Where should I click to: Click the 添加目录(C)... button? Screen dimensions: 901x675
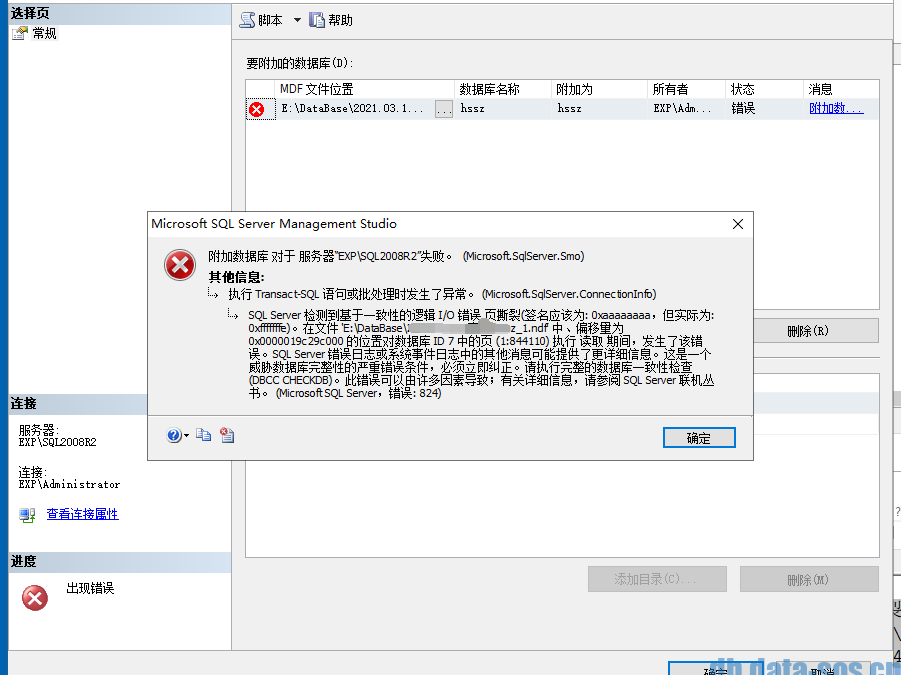657,579
